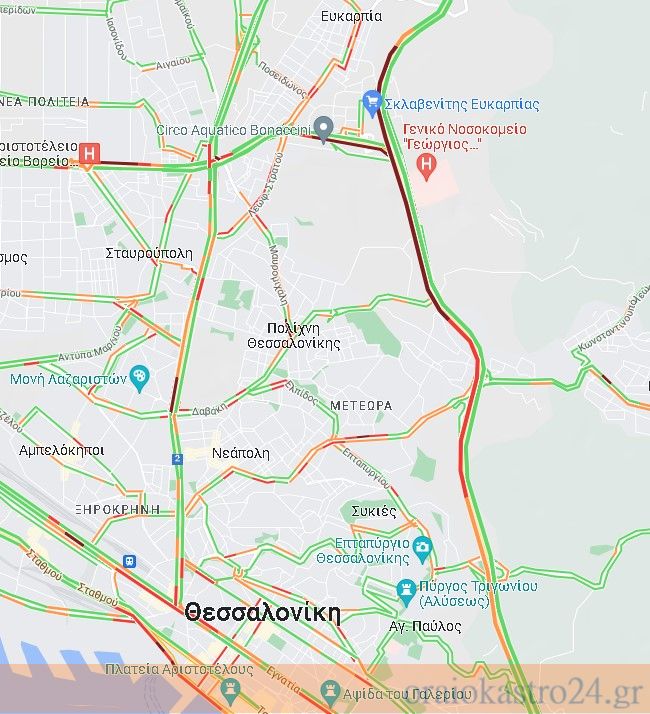Click the route 2 highway shield

pyautogui.click(x=177, y=459)
